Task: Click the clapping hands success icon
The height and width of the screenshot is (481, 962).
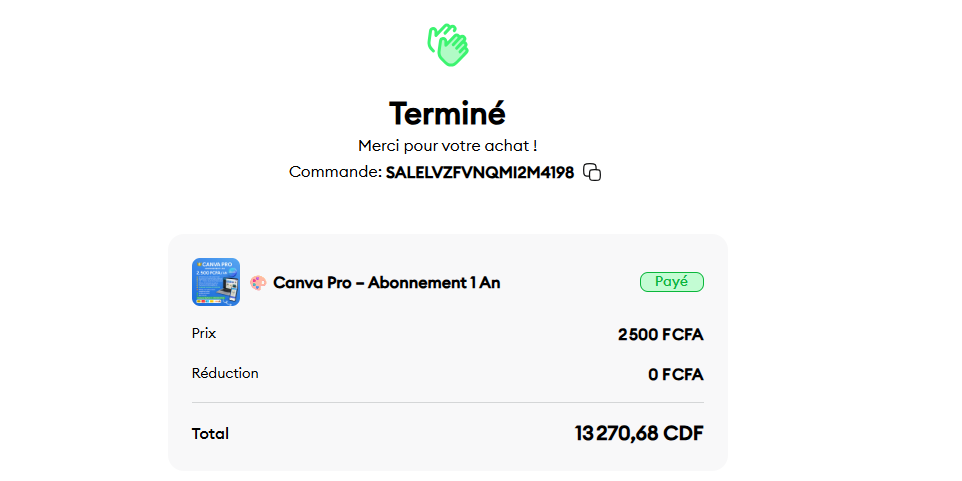Action: coord(448,45)
